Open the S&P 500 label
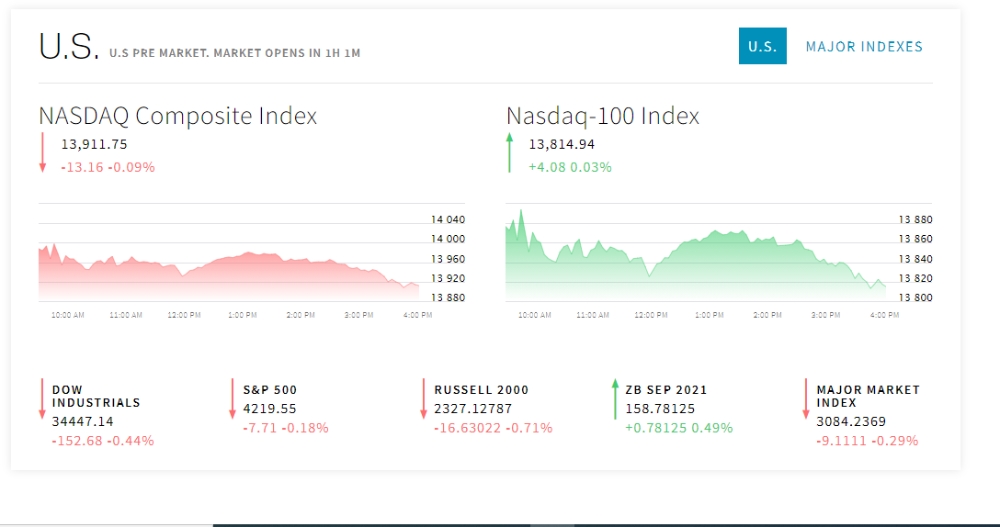 [x=270, y=390]
